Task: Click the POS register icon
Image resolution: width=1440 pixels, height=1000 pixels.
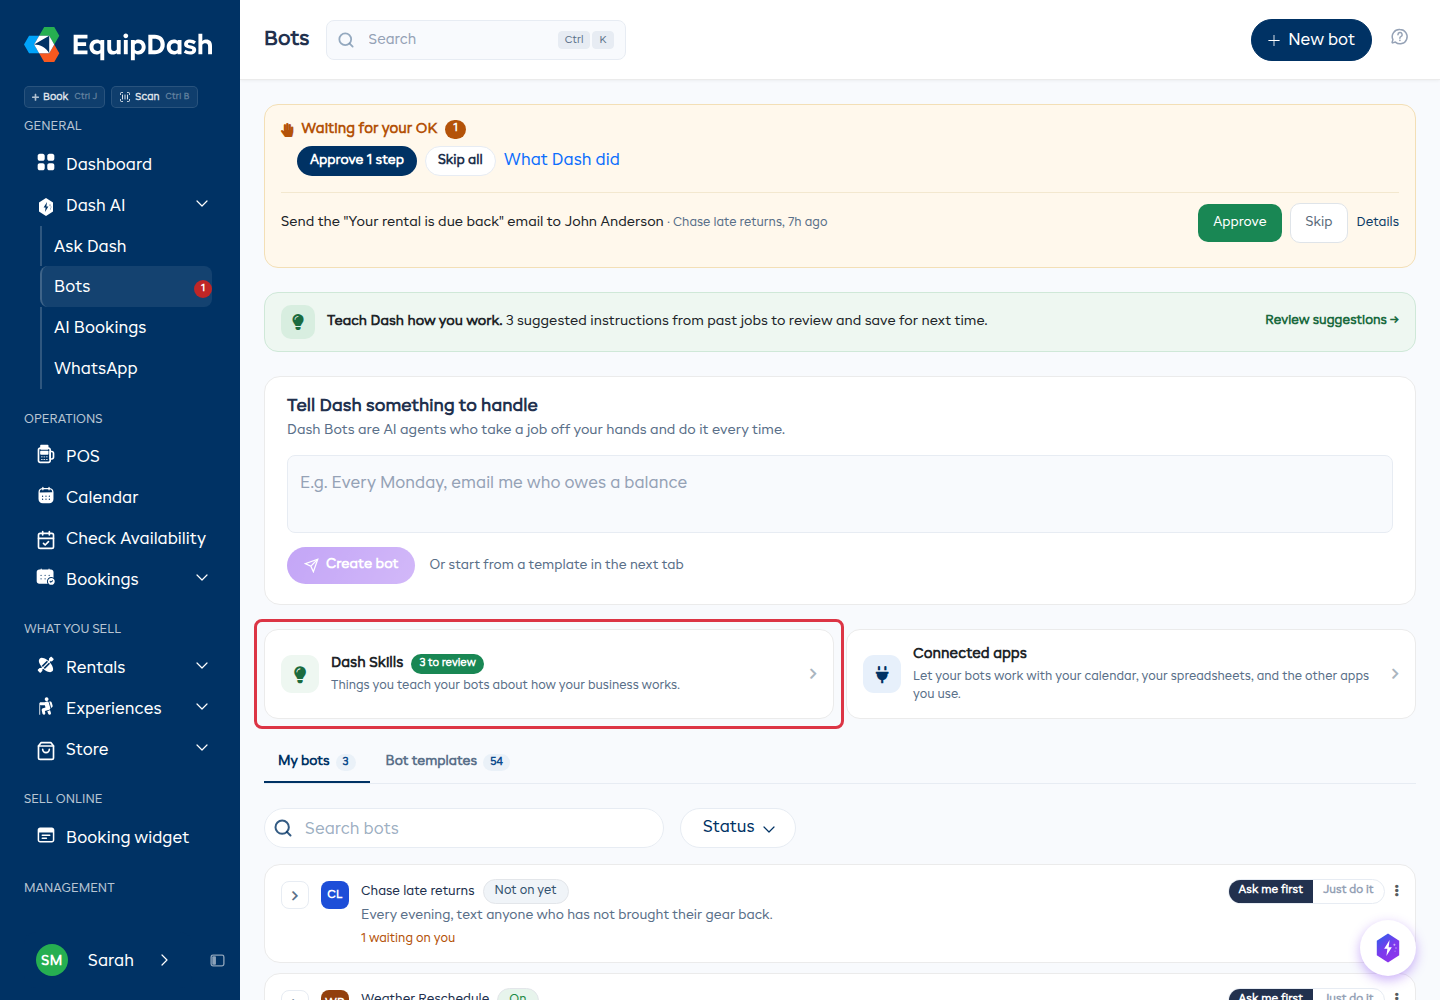Action: coord(46,455)
